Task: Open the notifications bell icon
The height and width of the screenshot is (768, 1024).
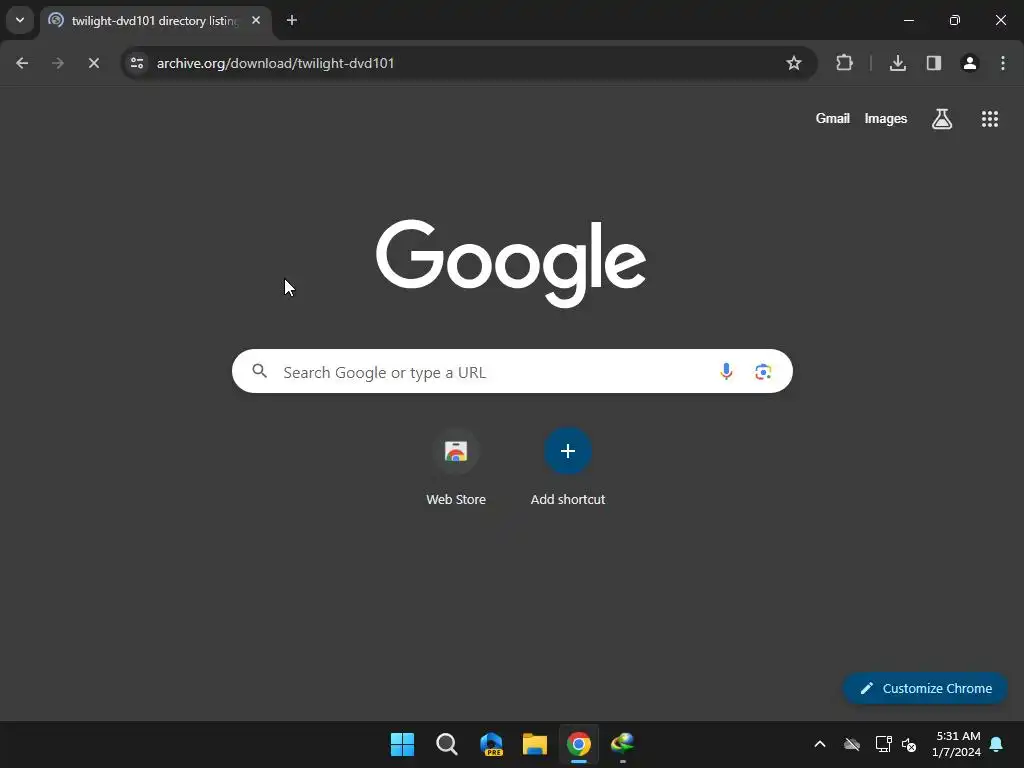Action: [997, 744]
